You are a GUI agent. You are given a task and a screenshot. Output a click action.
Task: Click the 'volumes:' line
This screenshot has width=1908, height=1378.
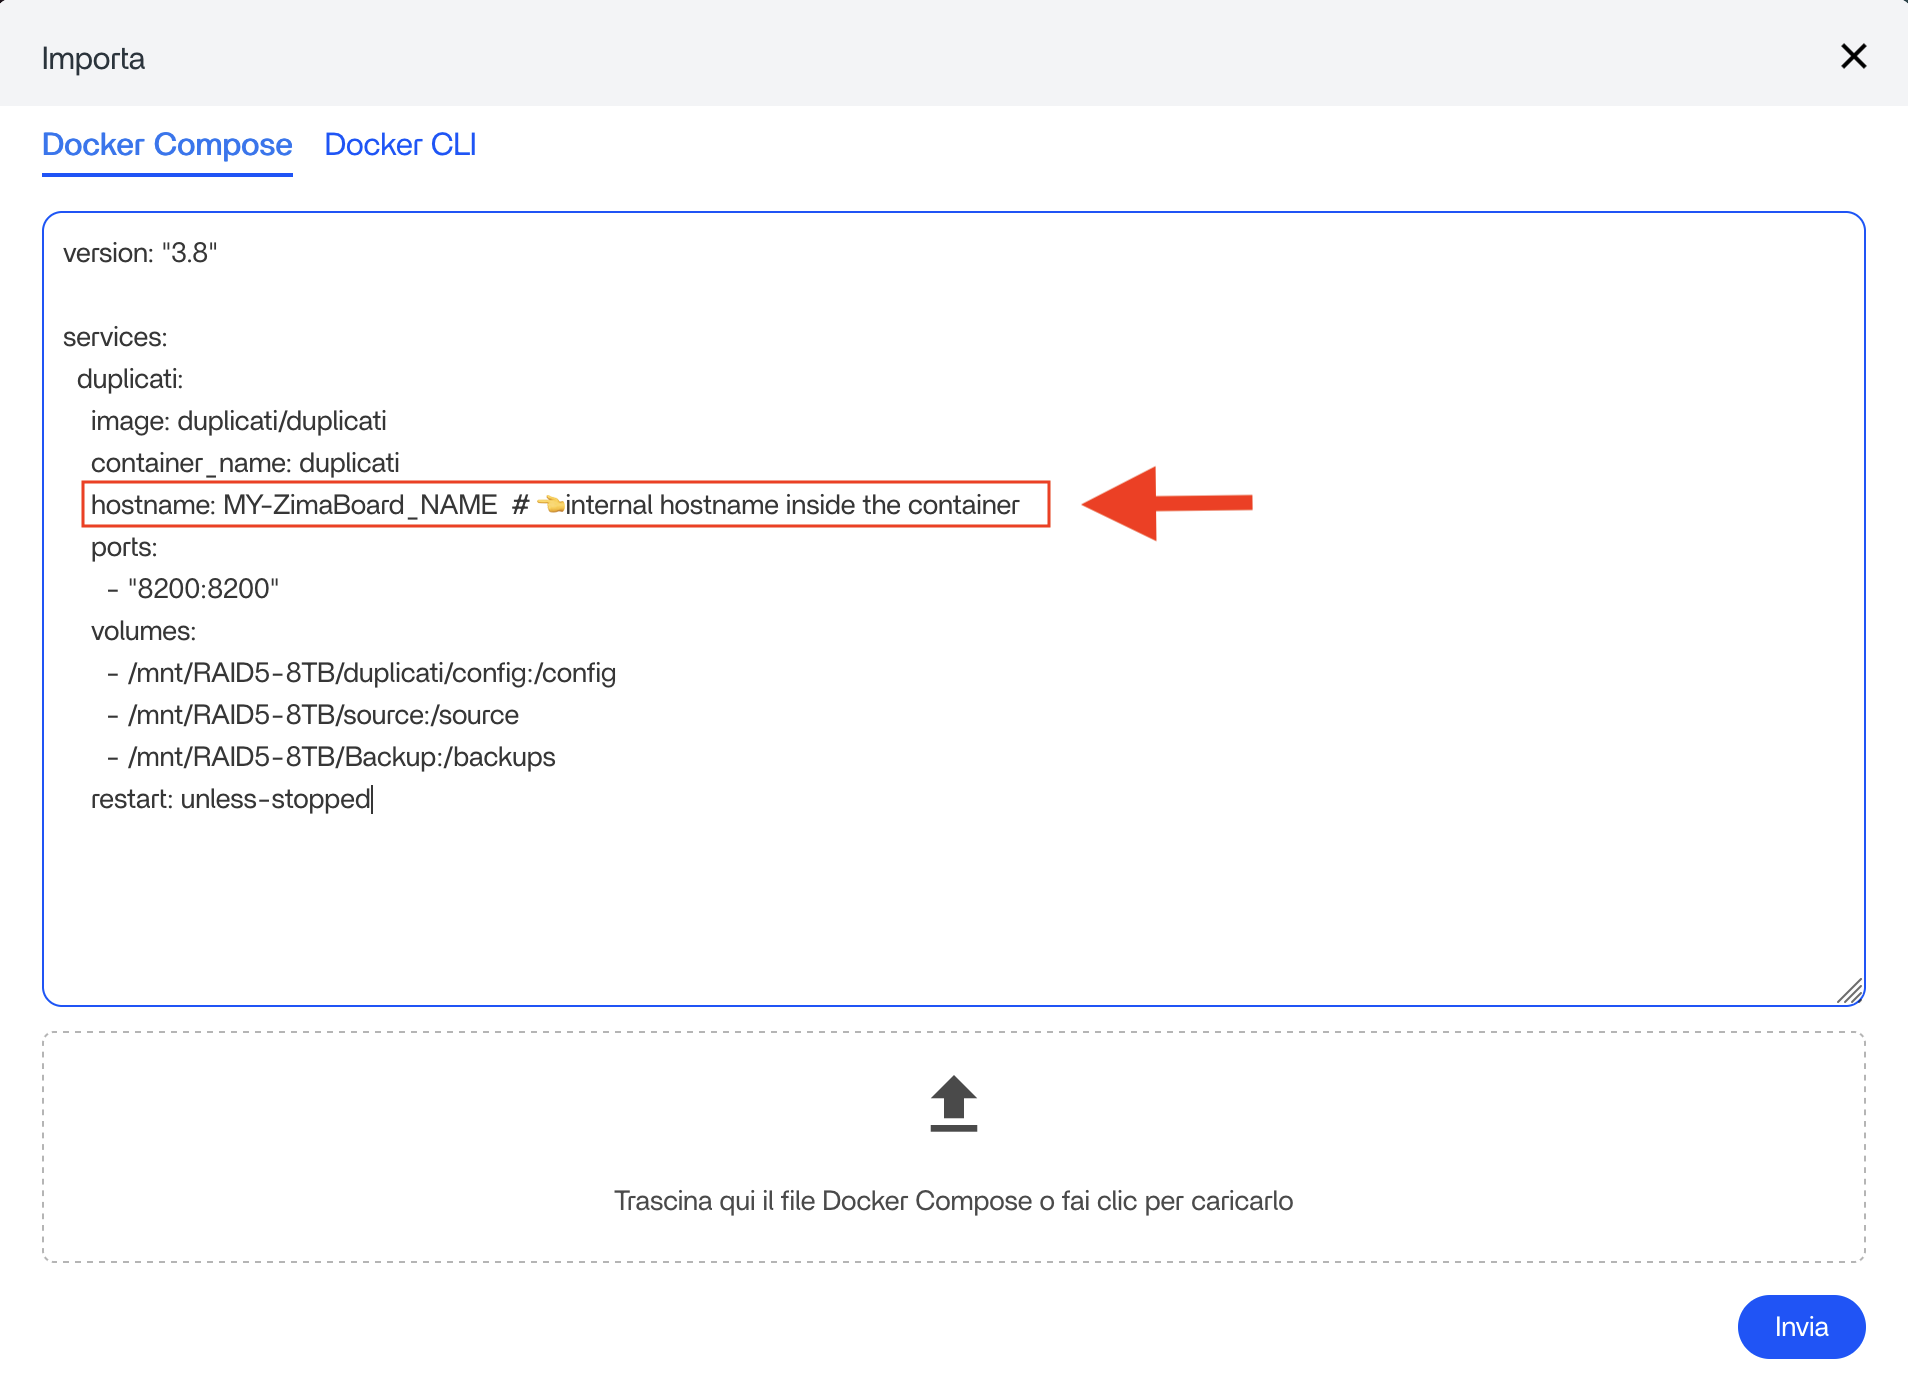coord(143,631)
